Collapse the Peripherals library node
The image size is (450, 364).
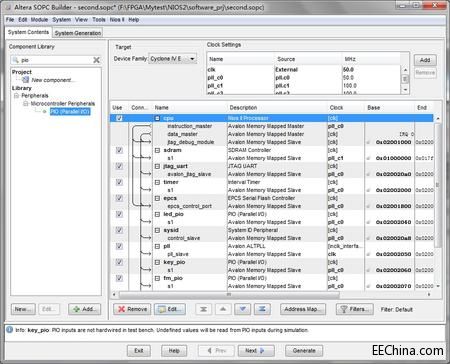pyautogui.click(x=16, y=96)
